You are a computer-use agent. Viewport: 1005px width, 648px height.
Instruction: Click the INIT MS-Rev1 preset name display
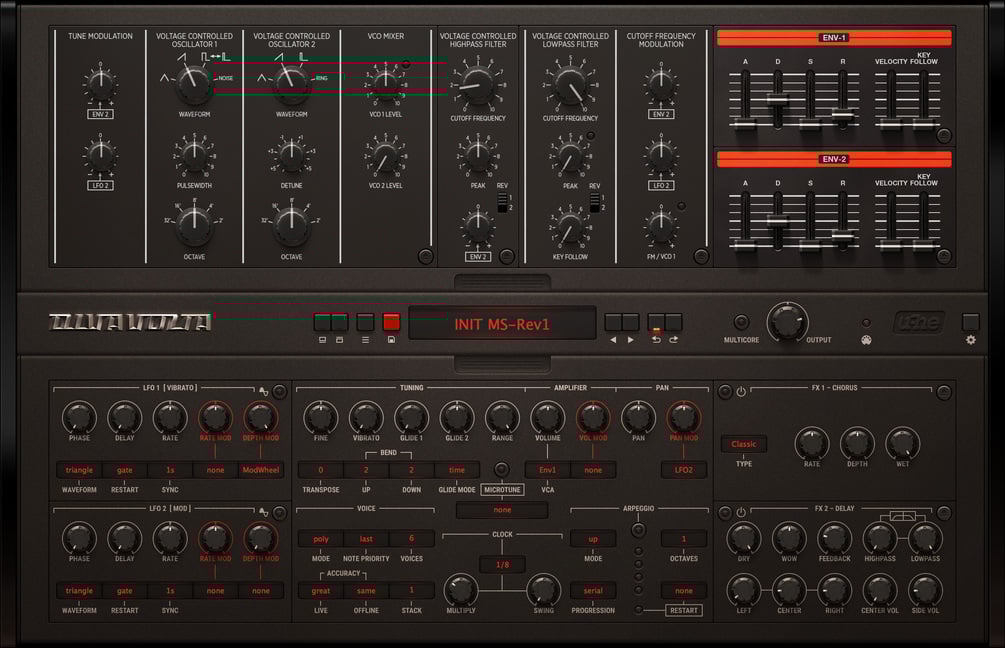click(x=502, y=323)
